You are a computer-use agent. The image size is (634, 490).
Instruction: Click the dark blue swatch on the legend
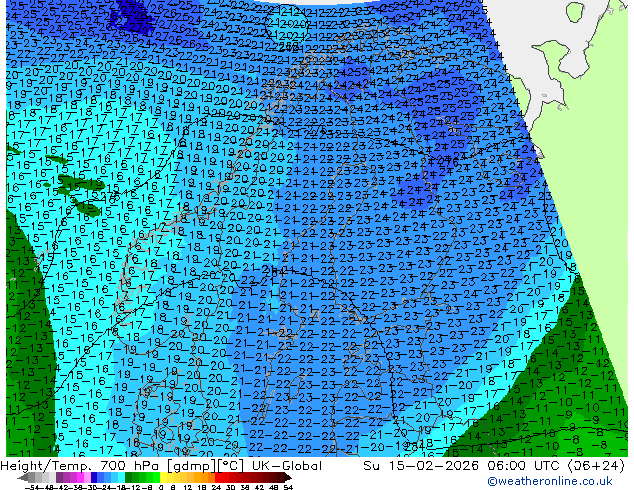94,478
